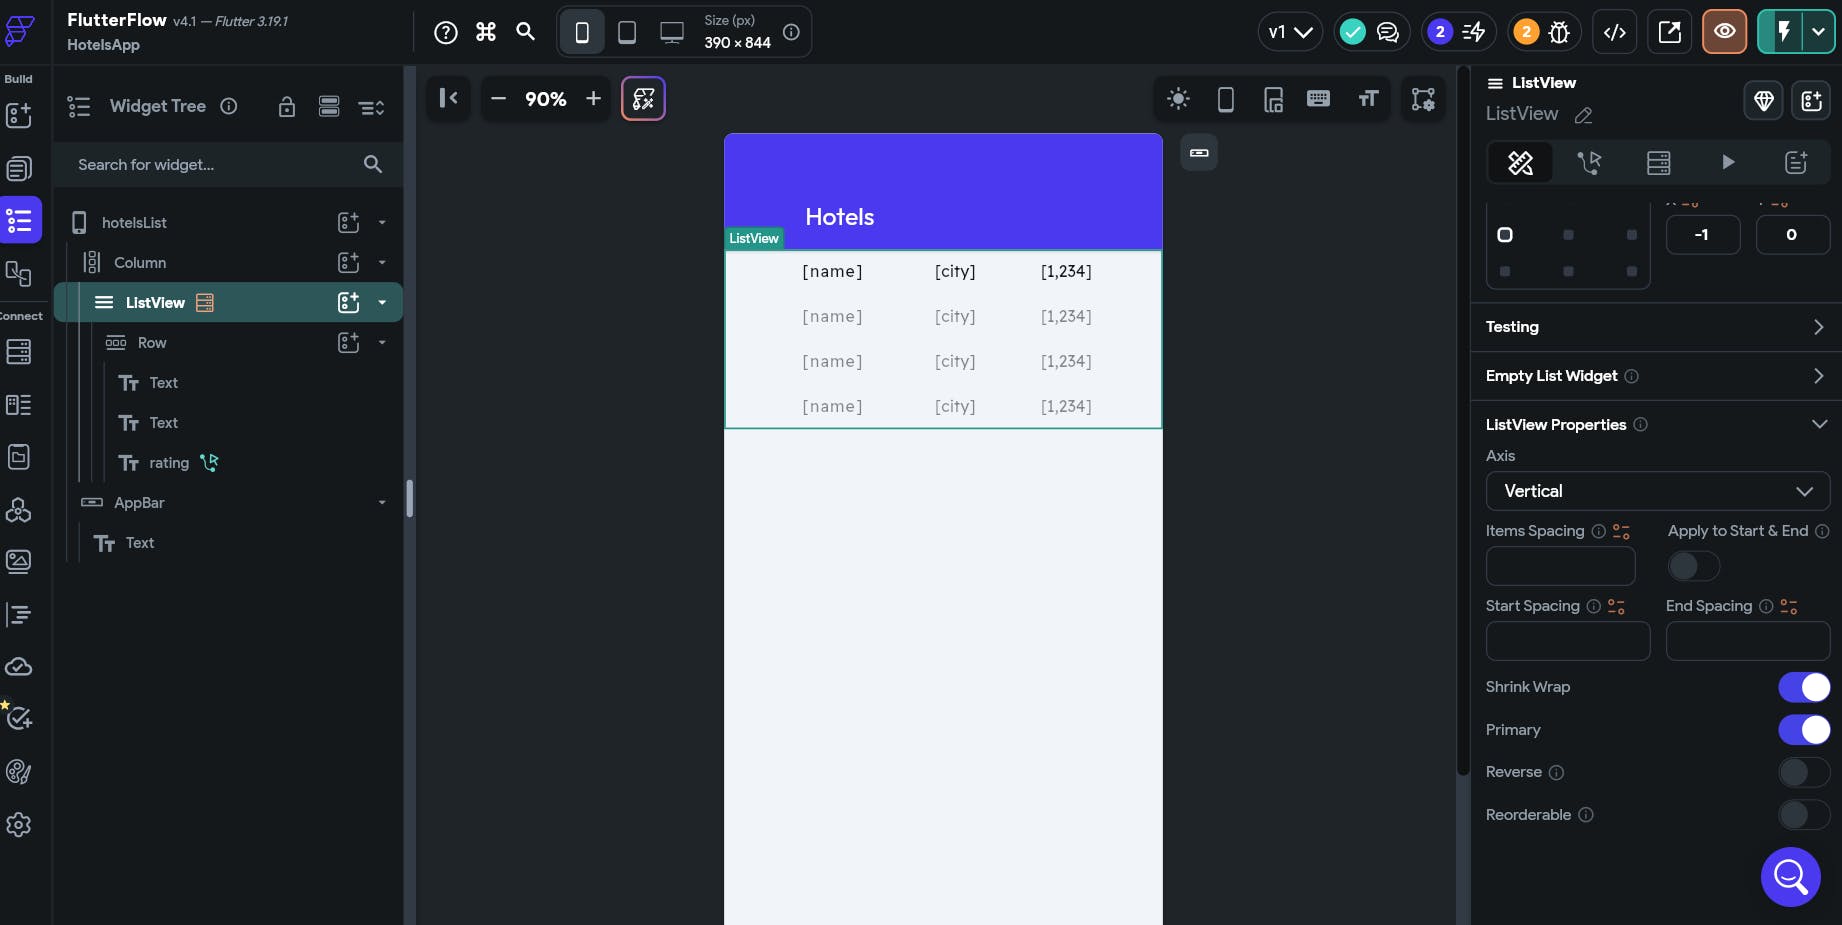Collapse the Column tree arrow
Image resolution: width=1842 pixels, height=925 pixels.
click(382, 262)
